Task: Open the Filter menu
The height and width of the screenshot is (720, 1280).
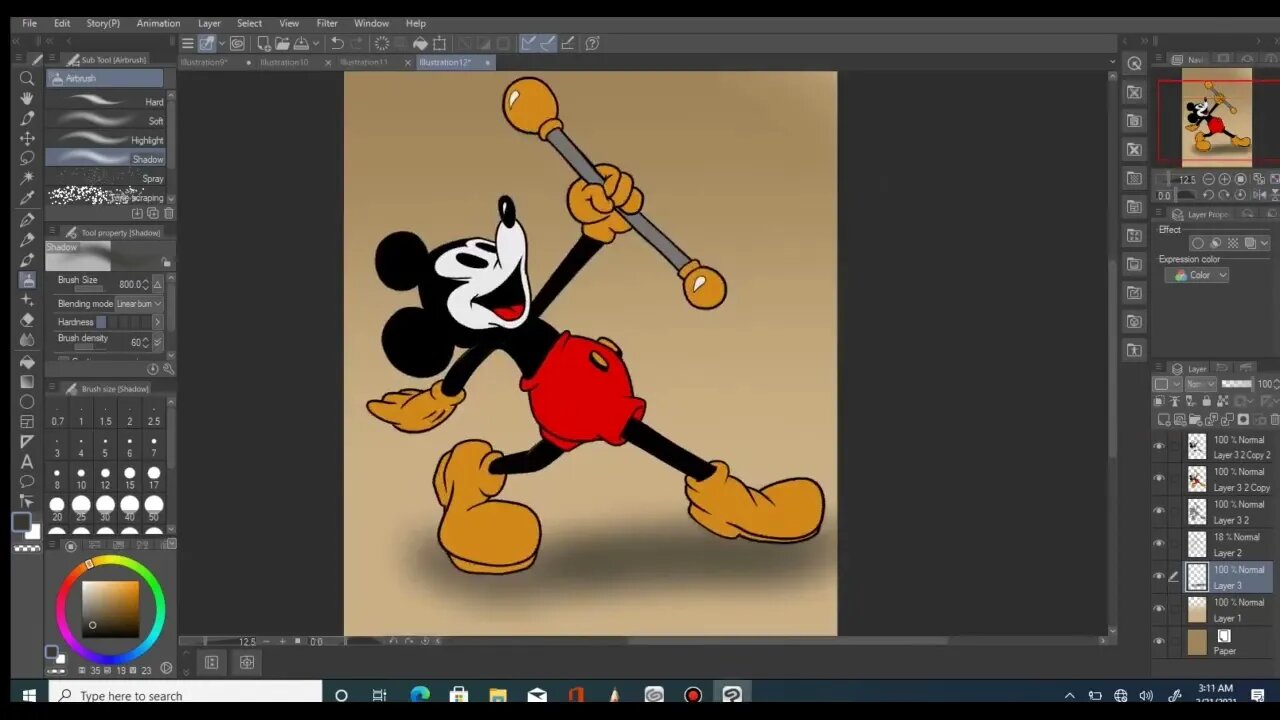Action: [x=327, y=23]
